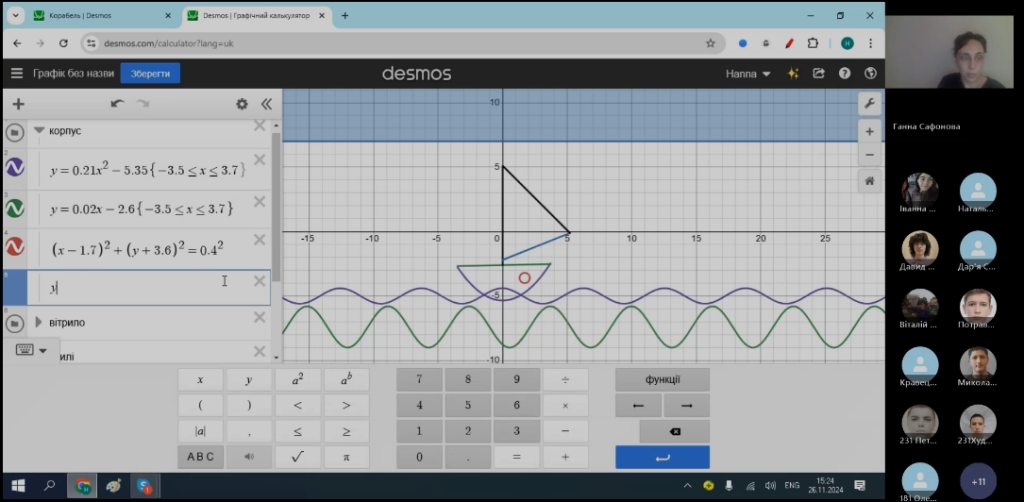Open the help question mark
The width and height of the screenshot is (1024, 502).
tap(844, 74)
